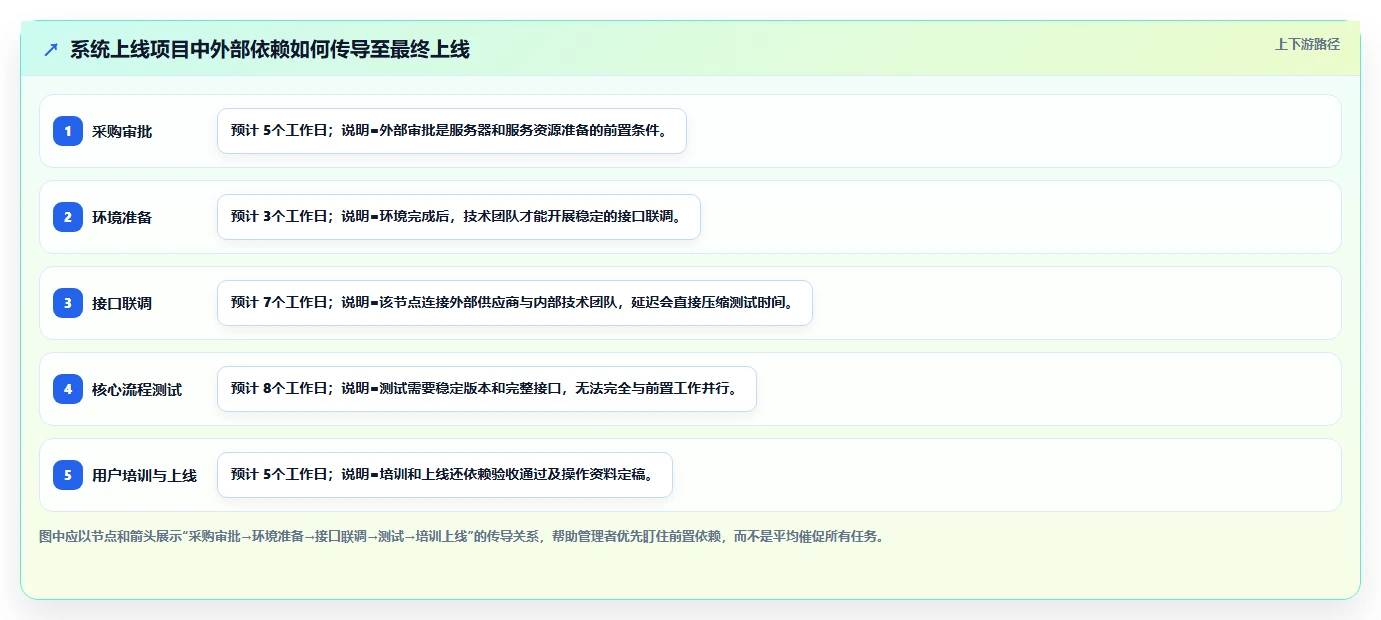Click the 环境准备 step label

[x=122, y=217]
